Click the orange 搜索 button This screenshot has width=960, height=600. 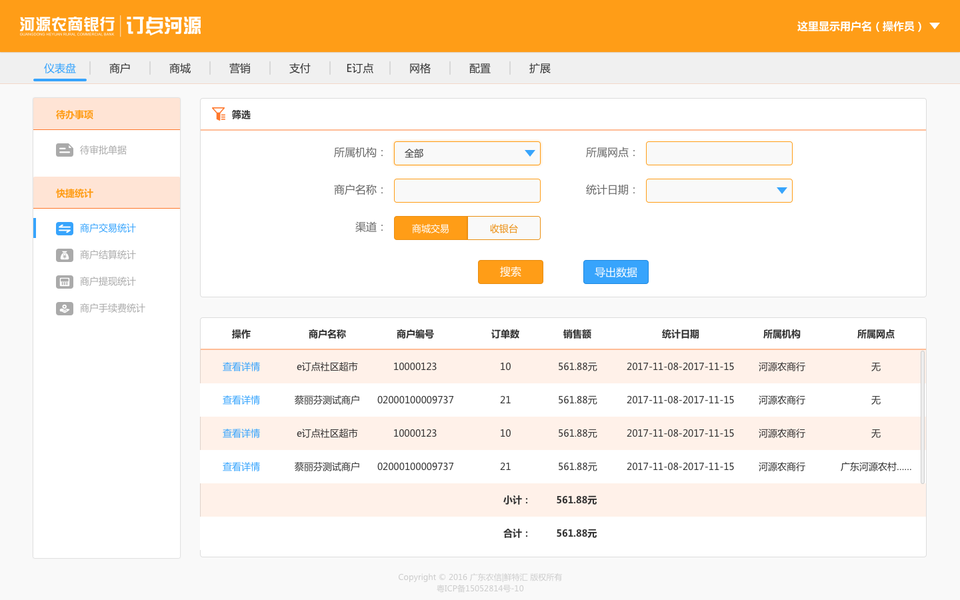[510, 272]
